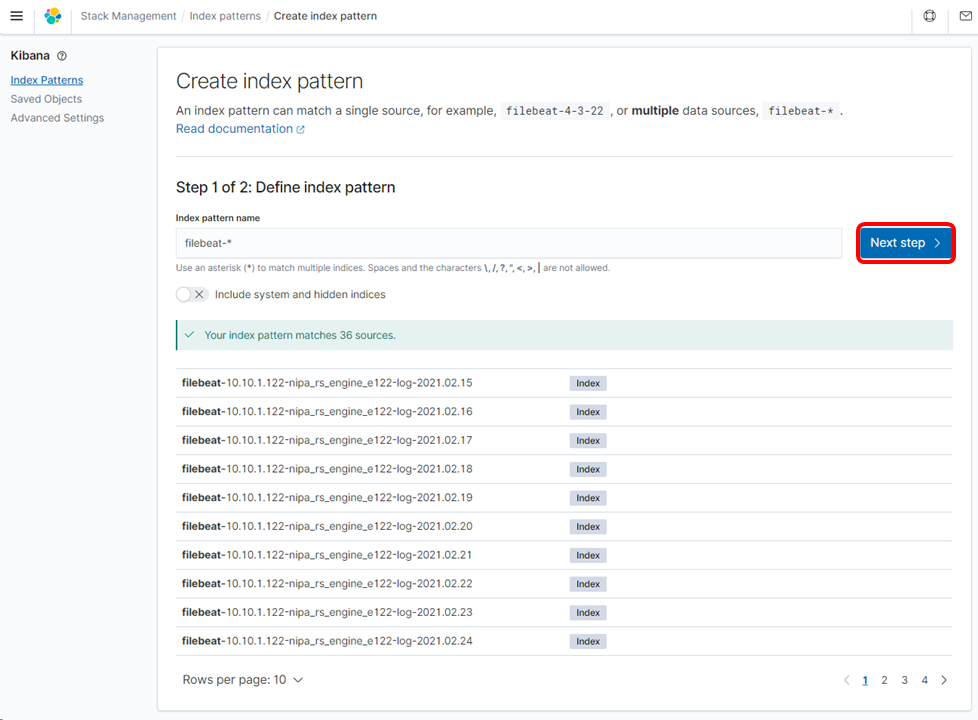Viewport: 978px width, 720px height.
Task: Click the Kibana help question mark icon
Action: (62, 56)
